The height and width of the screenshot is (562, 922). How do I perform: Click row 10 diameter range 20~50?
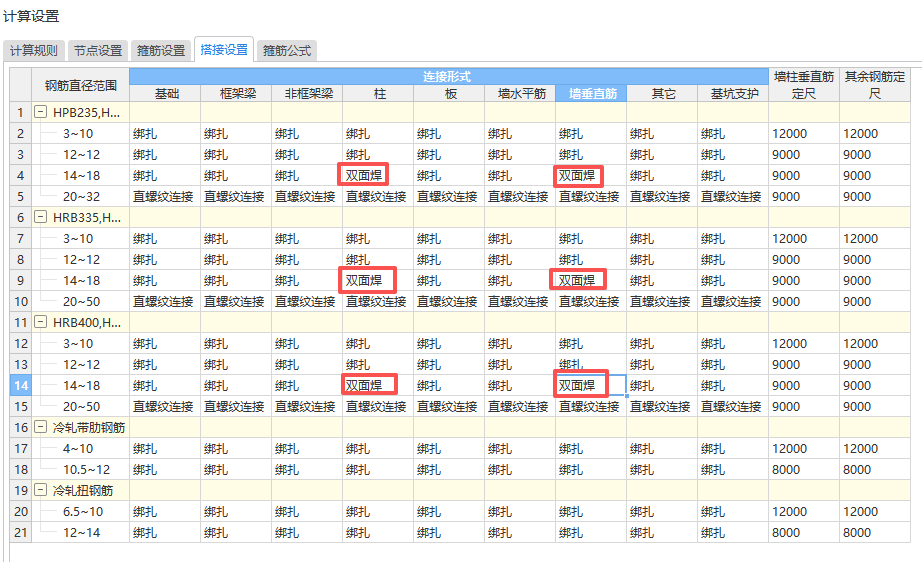81,301
